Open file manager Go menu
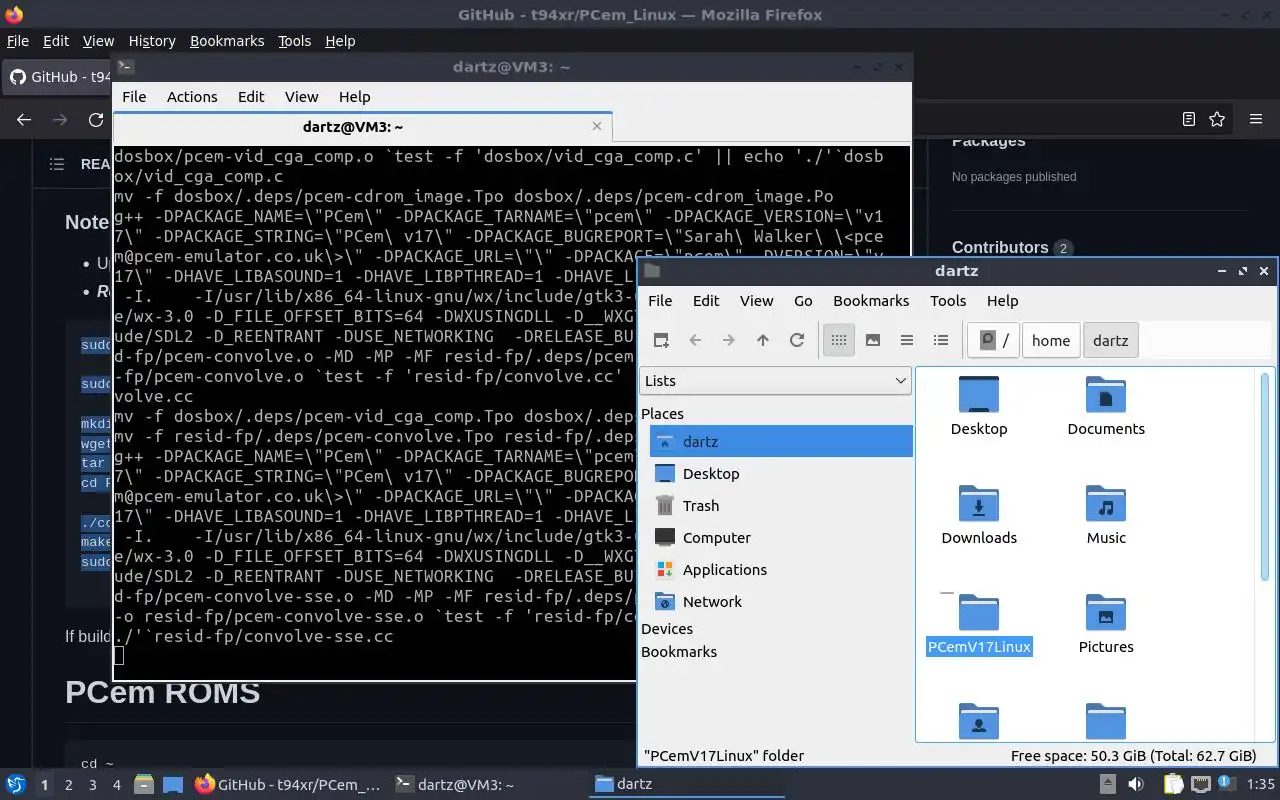Viewport: 1280px width, 800px height. pos(803,300)
